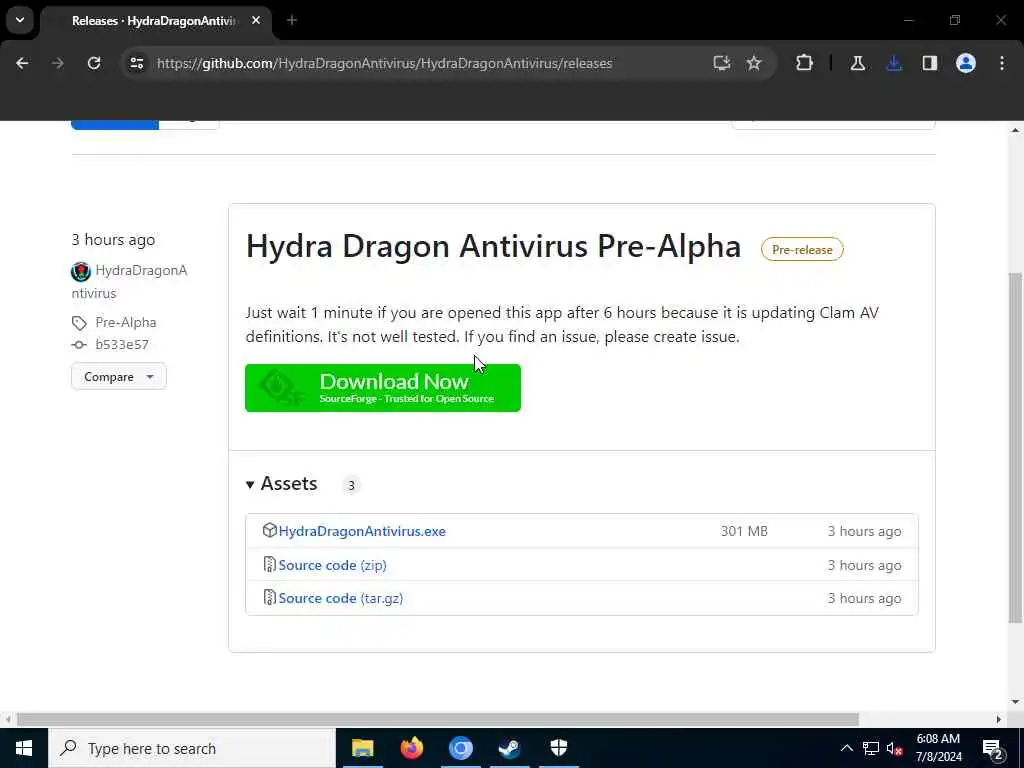1024x768 pixels.
Task: Open Windows Security shield on the taskbar
Action: [559, 748]
